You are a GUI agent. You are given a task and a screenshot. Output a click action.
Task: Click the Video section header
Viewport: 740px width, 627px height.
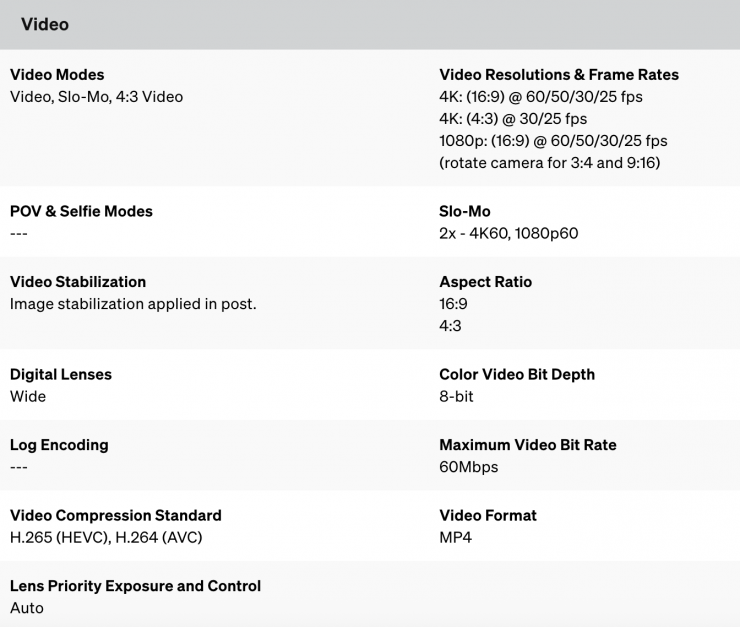point(45,24)
